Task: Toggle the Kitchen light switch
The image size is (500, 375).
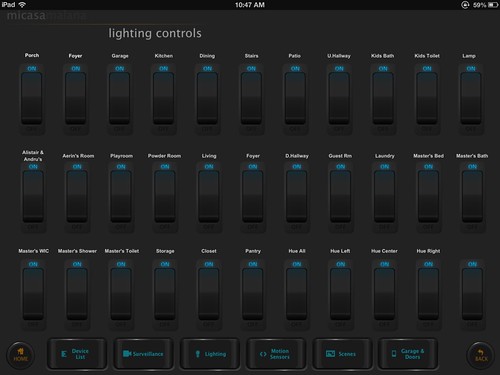Action: pyautogui.click(x=163, y=99)
